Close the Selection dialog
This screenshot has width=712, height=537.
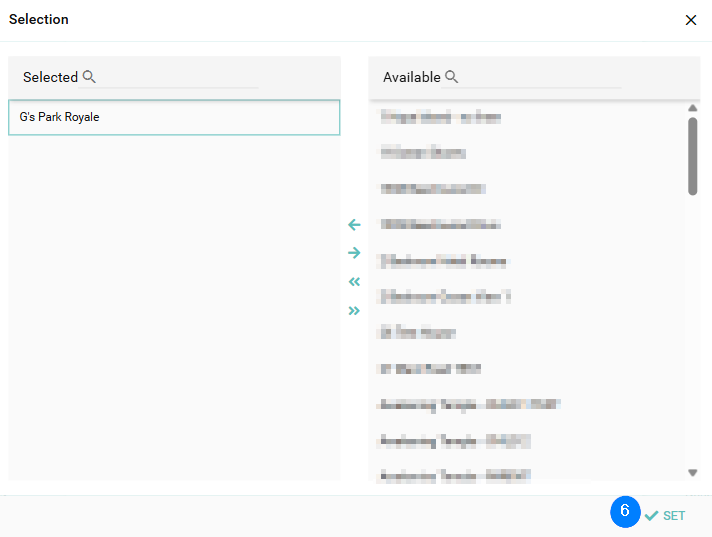click(x=690, y=20)
